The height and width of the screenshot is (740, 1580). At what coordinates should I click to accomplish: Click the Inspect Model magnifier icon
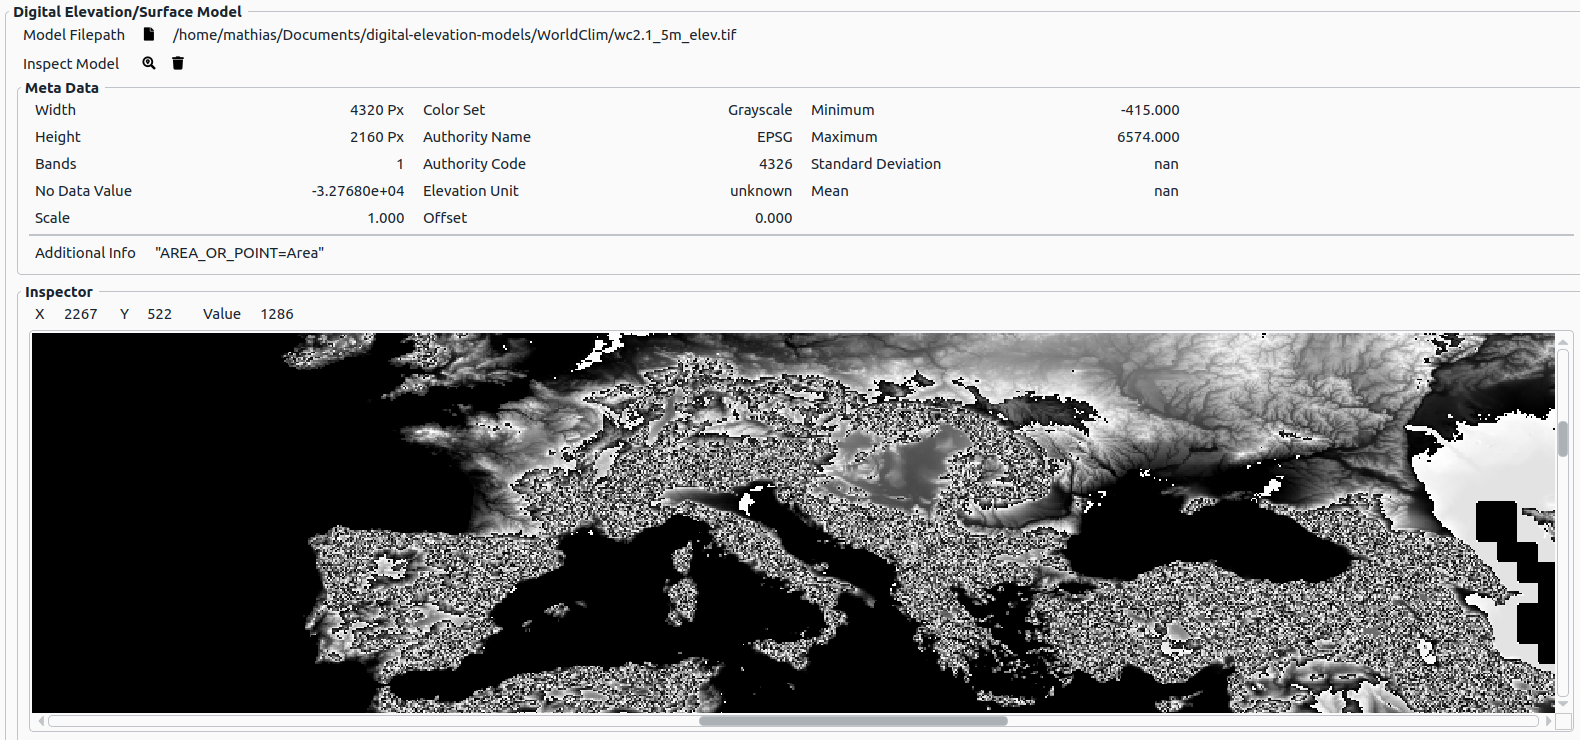(149, 63)
